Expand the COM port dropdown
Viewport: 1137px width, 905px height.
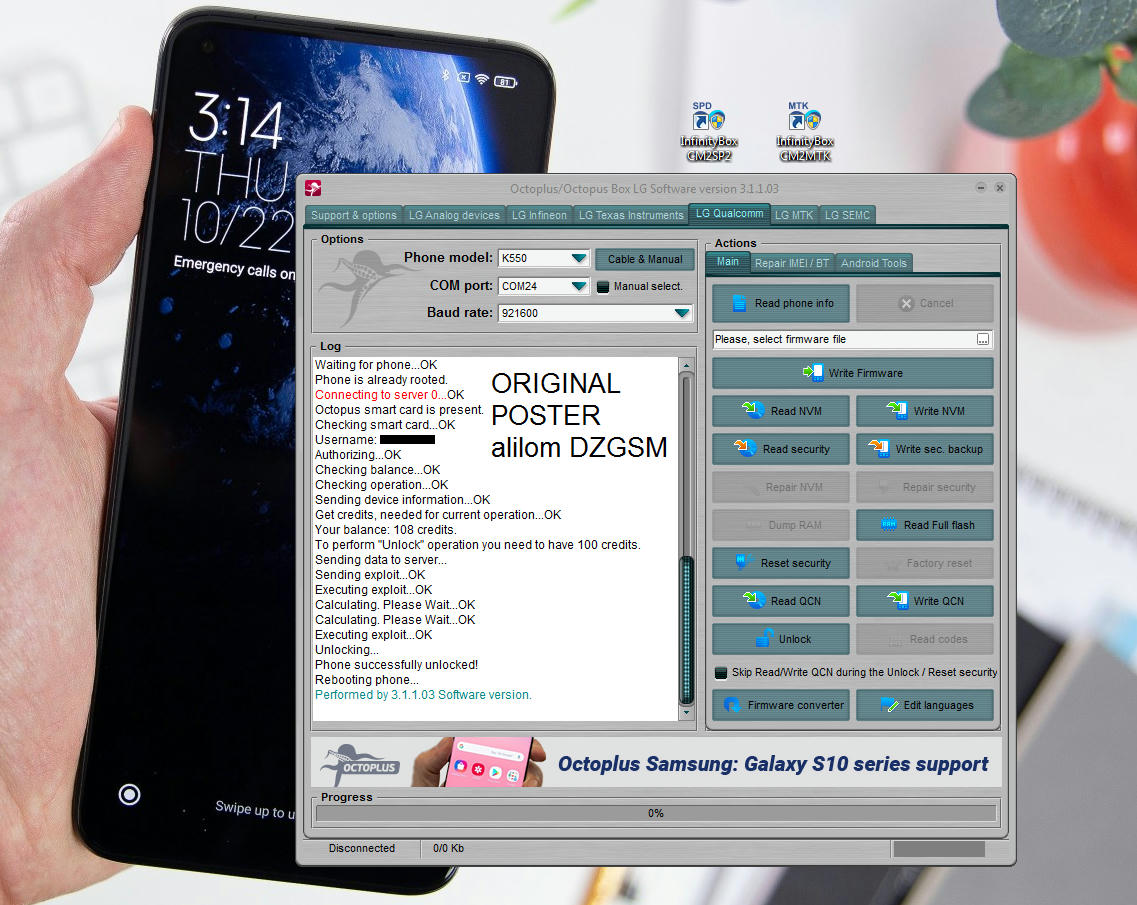[579, 286]
